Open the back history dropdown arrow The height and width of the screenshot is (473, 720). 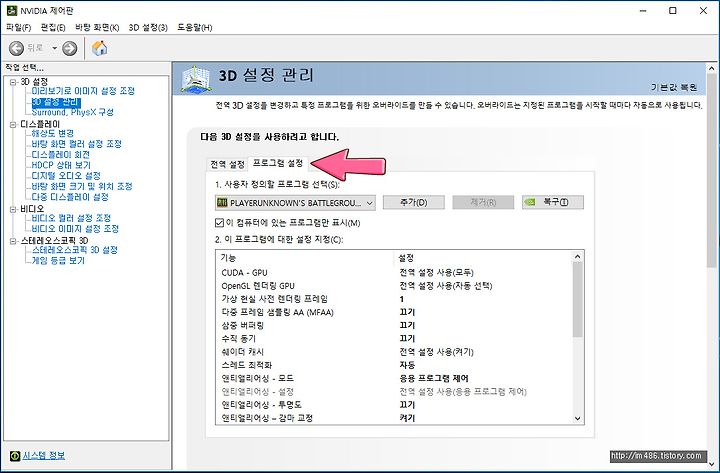[x=54, y=48]
